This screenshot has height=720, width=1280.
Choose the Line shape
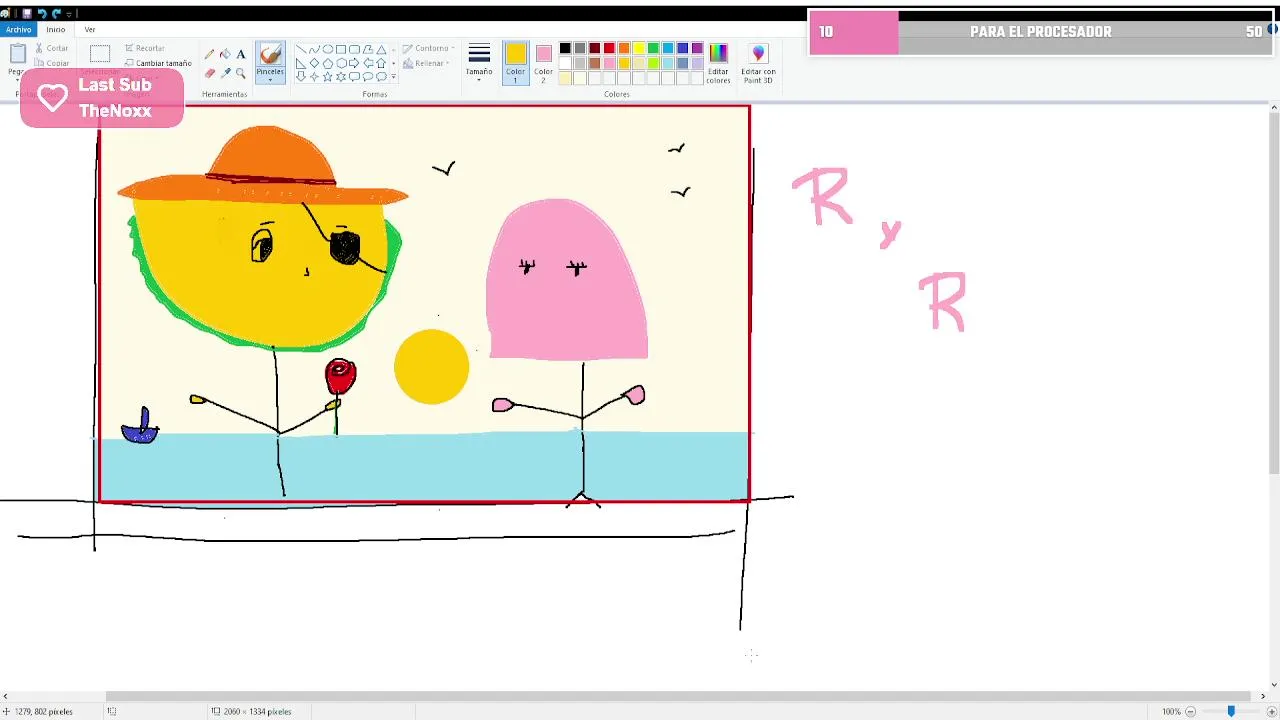pos(301,49)
